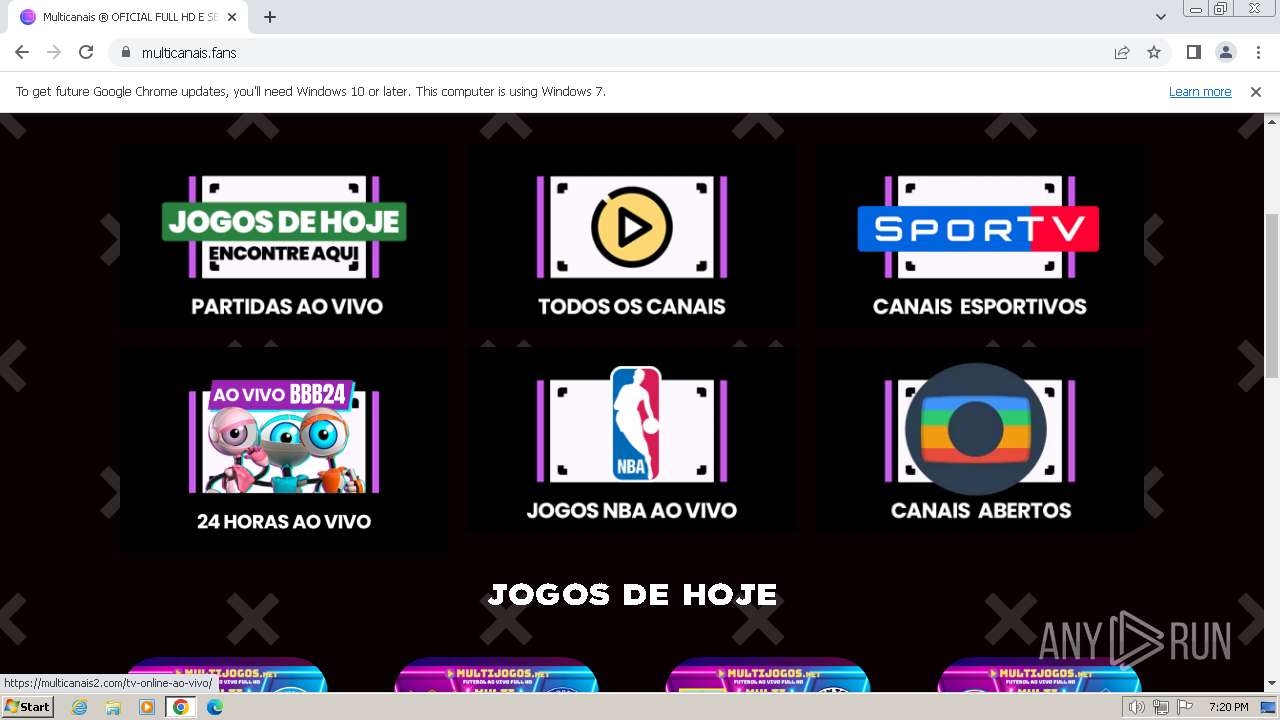Viewport: 1280px width, 720px height.
Task: Bookmark this page with the star icon
Action: (x=1154, y=52)
